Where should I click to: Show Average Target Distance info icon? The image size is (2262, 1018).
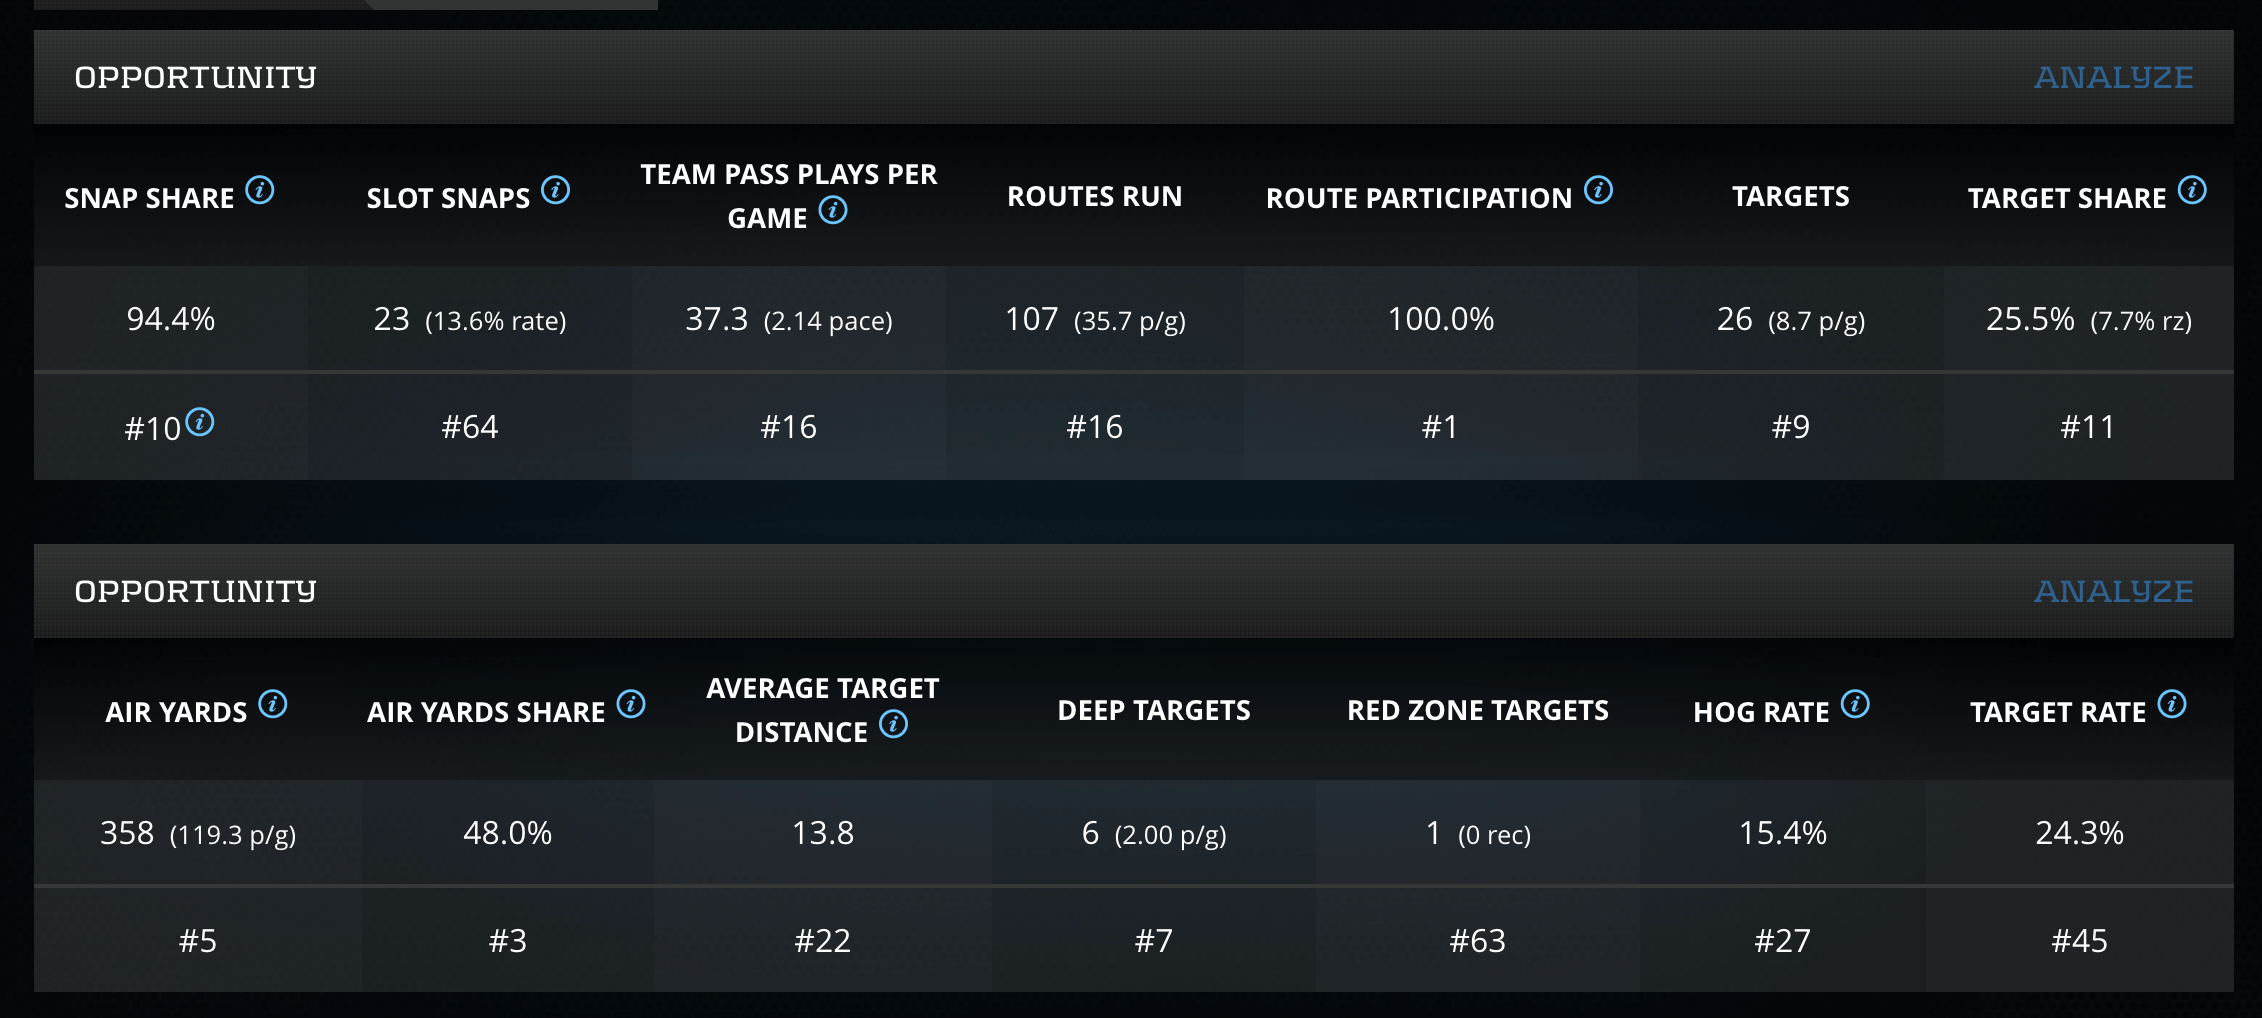coord(894,724)
